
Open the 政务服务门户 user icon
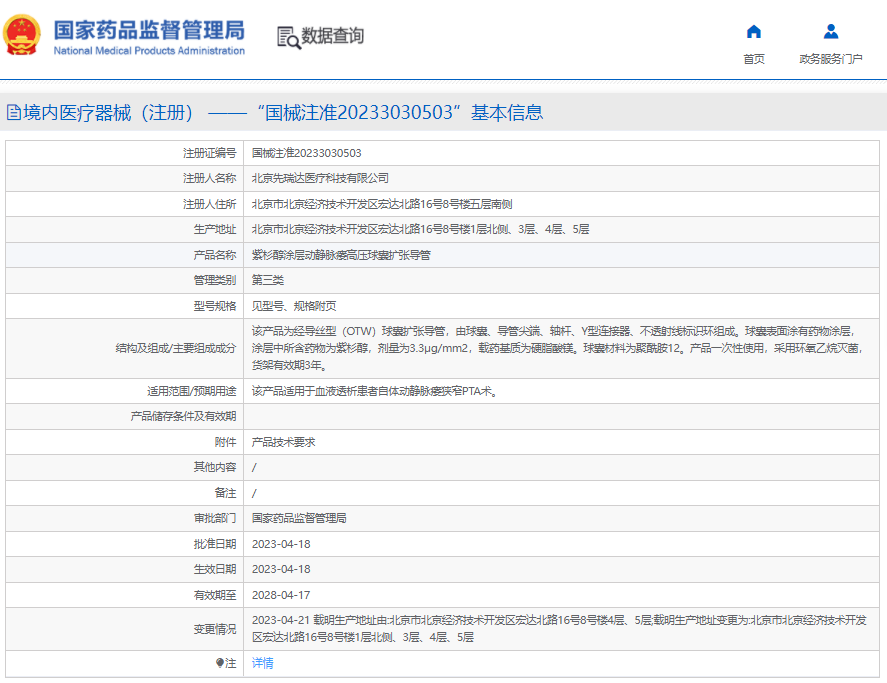[x=830, y=31]
